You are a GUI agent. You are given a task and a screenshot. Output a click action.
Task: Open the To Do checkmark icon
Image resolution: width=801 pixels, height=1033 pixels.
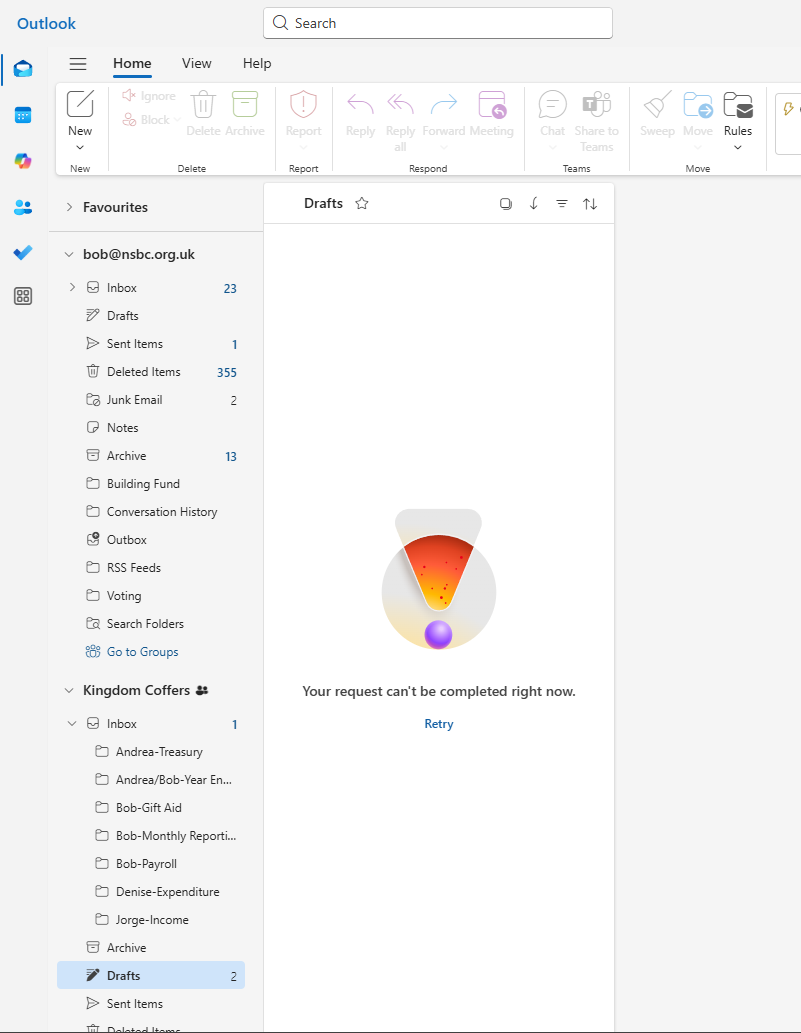23,252
